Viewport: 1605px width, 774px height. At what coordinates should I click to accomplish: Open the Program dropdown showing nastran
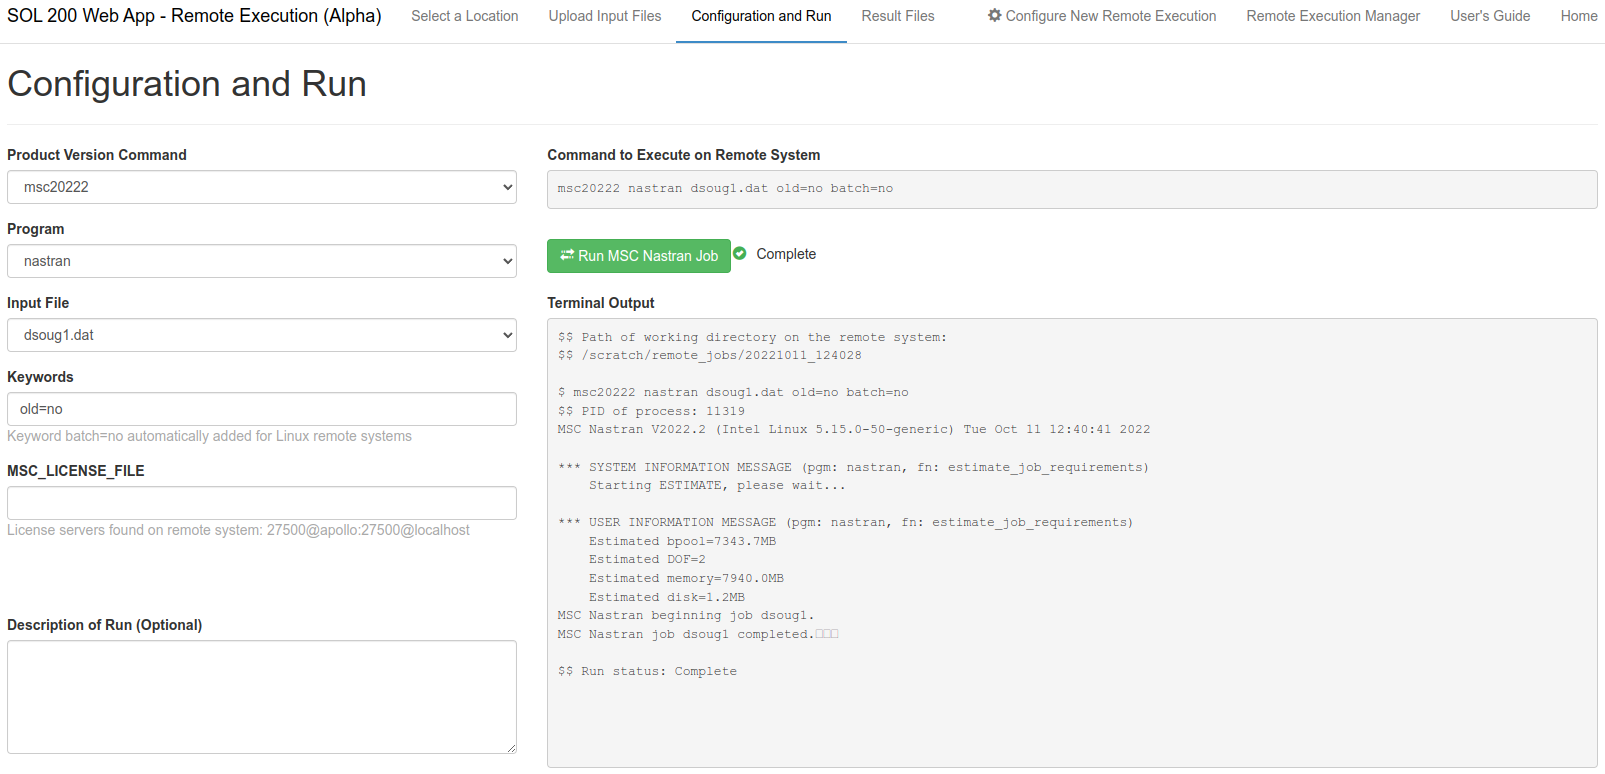(x=262, y=261)
